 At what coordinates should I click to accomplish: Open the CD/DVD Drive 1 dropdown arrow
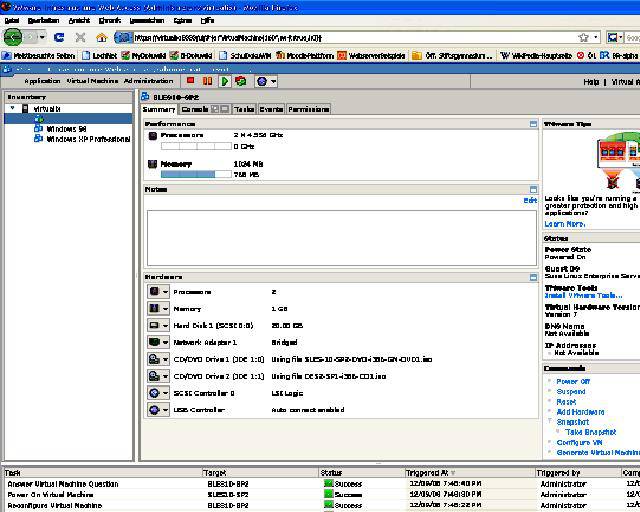pyautogui.click(x=166, y=359)
